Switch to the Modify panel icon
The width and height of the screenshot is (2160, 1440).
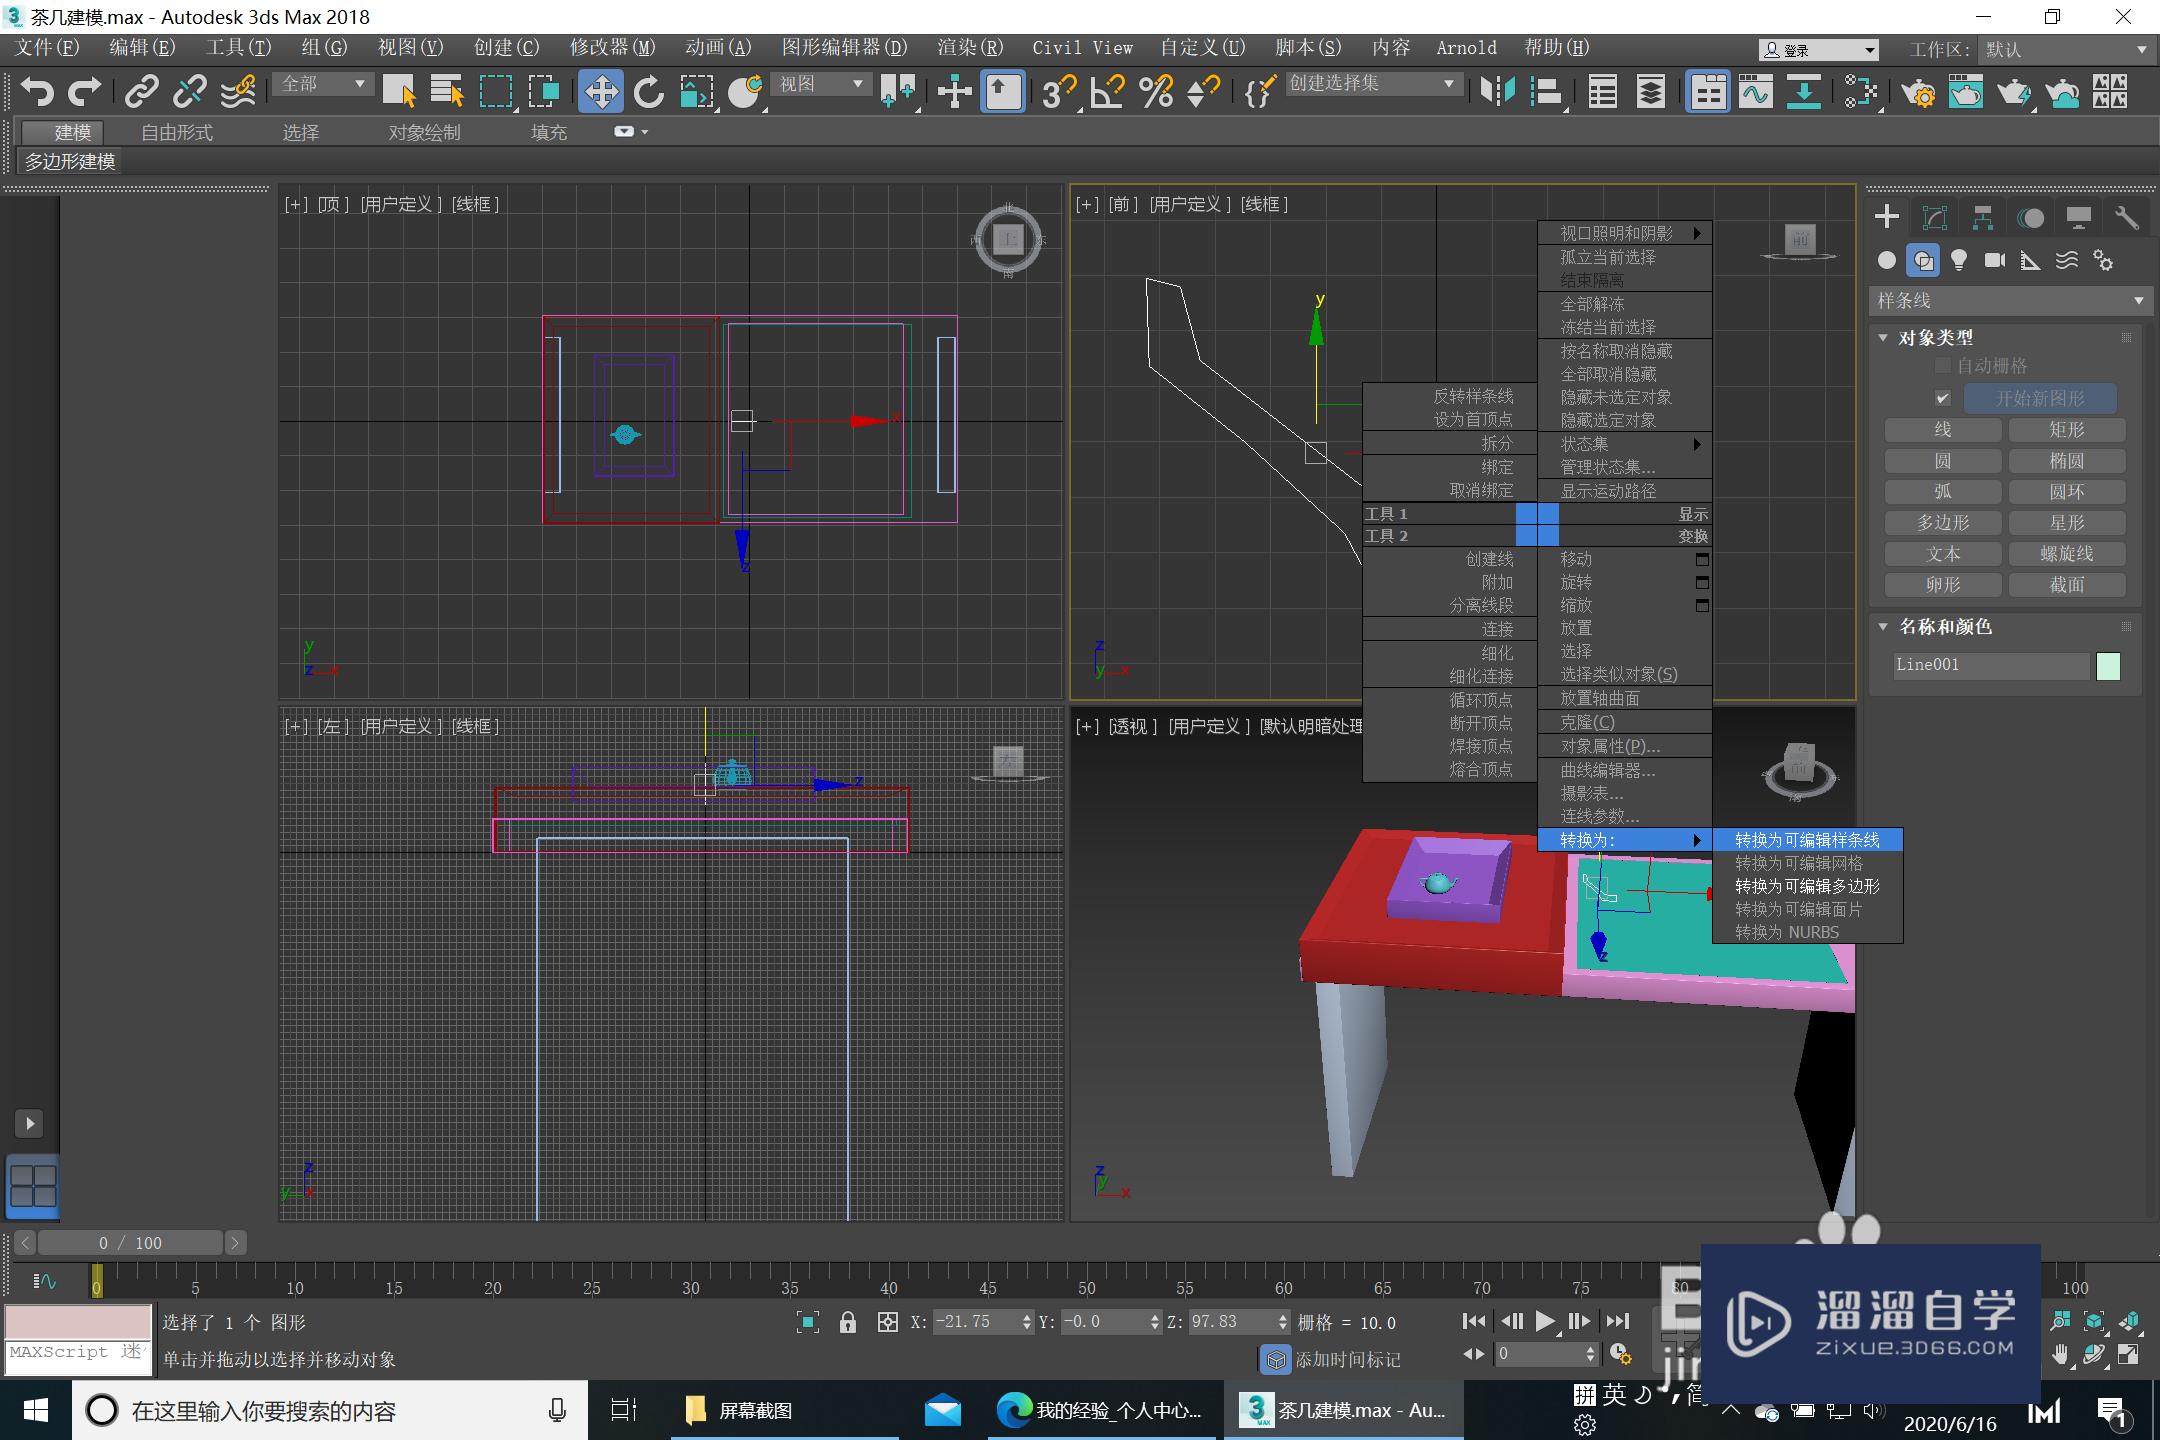tap(1935, 217)
